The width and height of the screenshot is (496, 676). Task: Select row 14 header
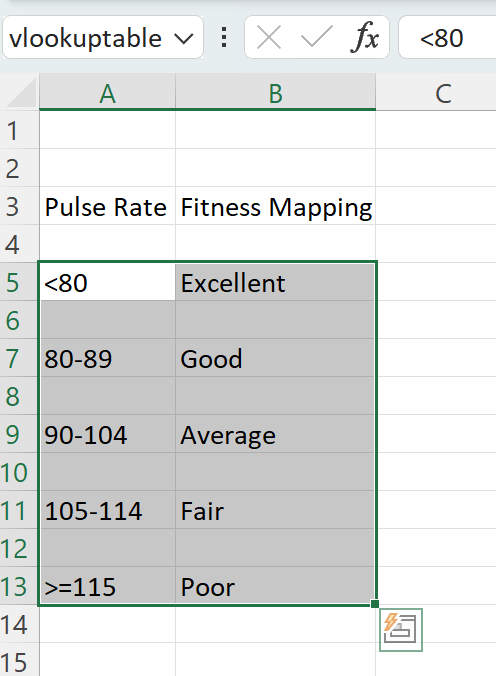[x=19, y=624]
